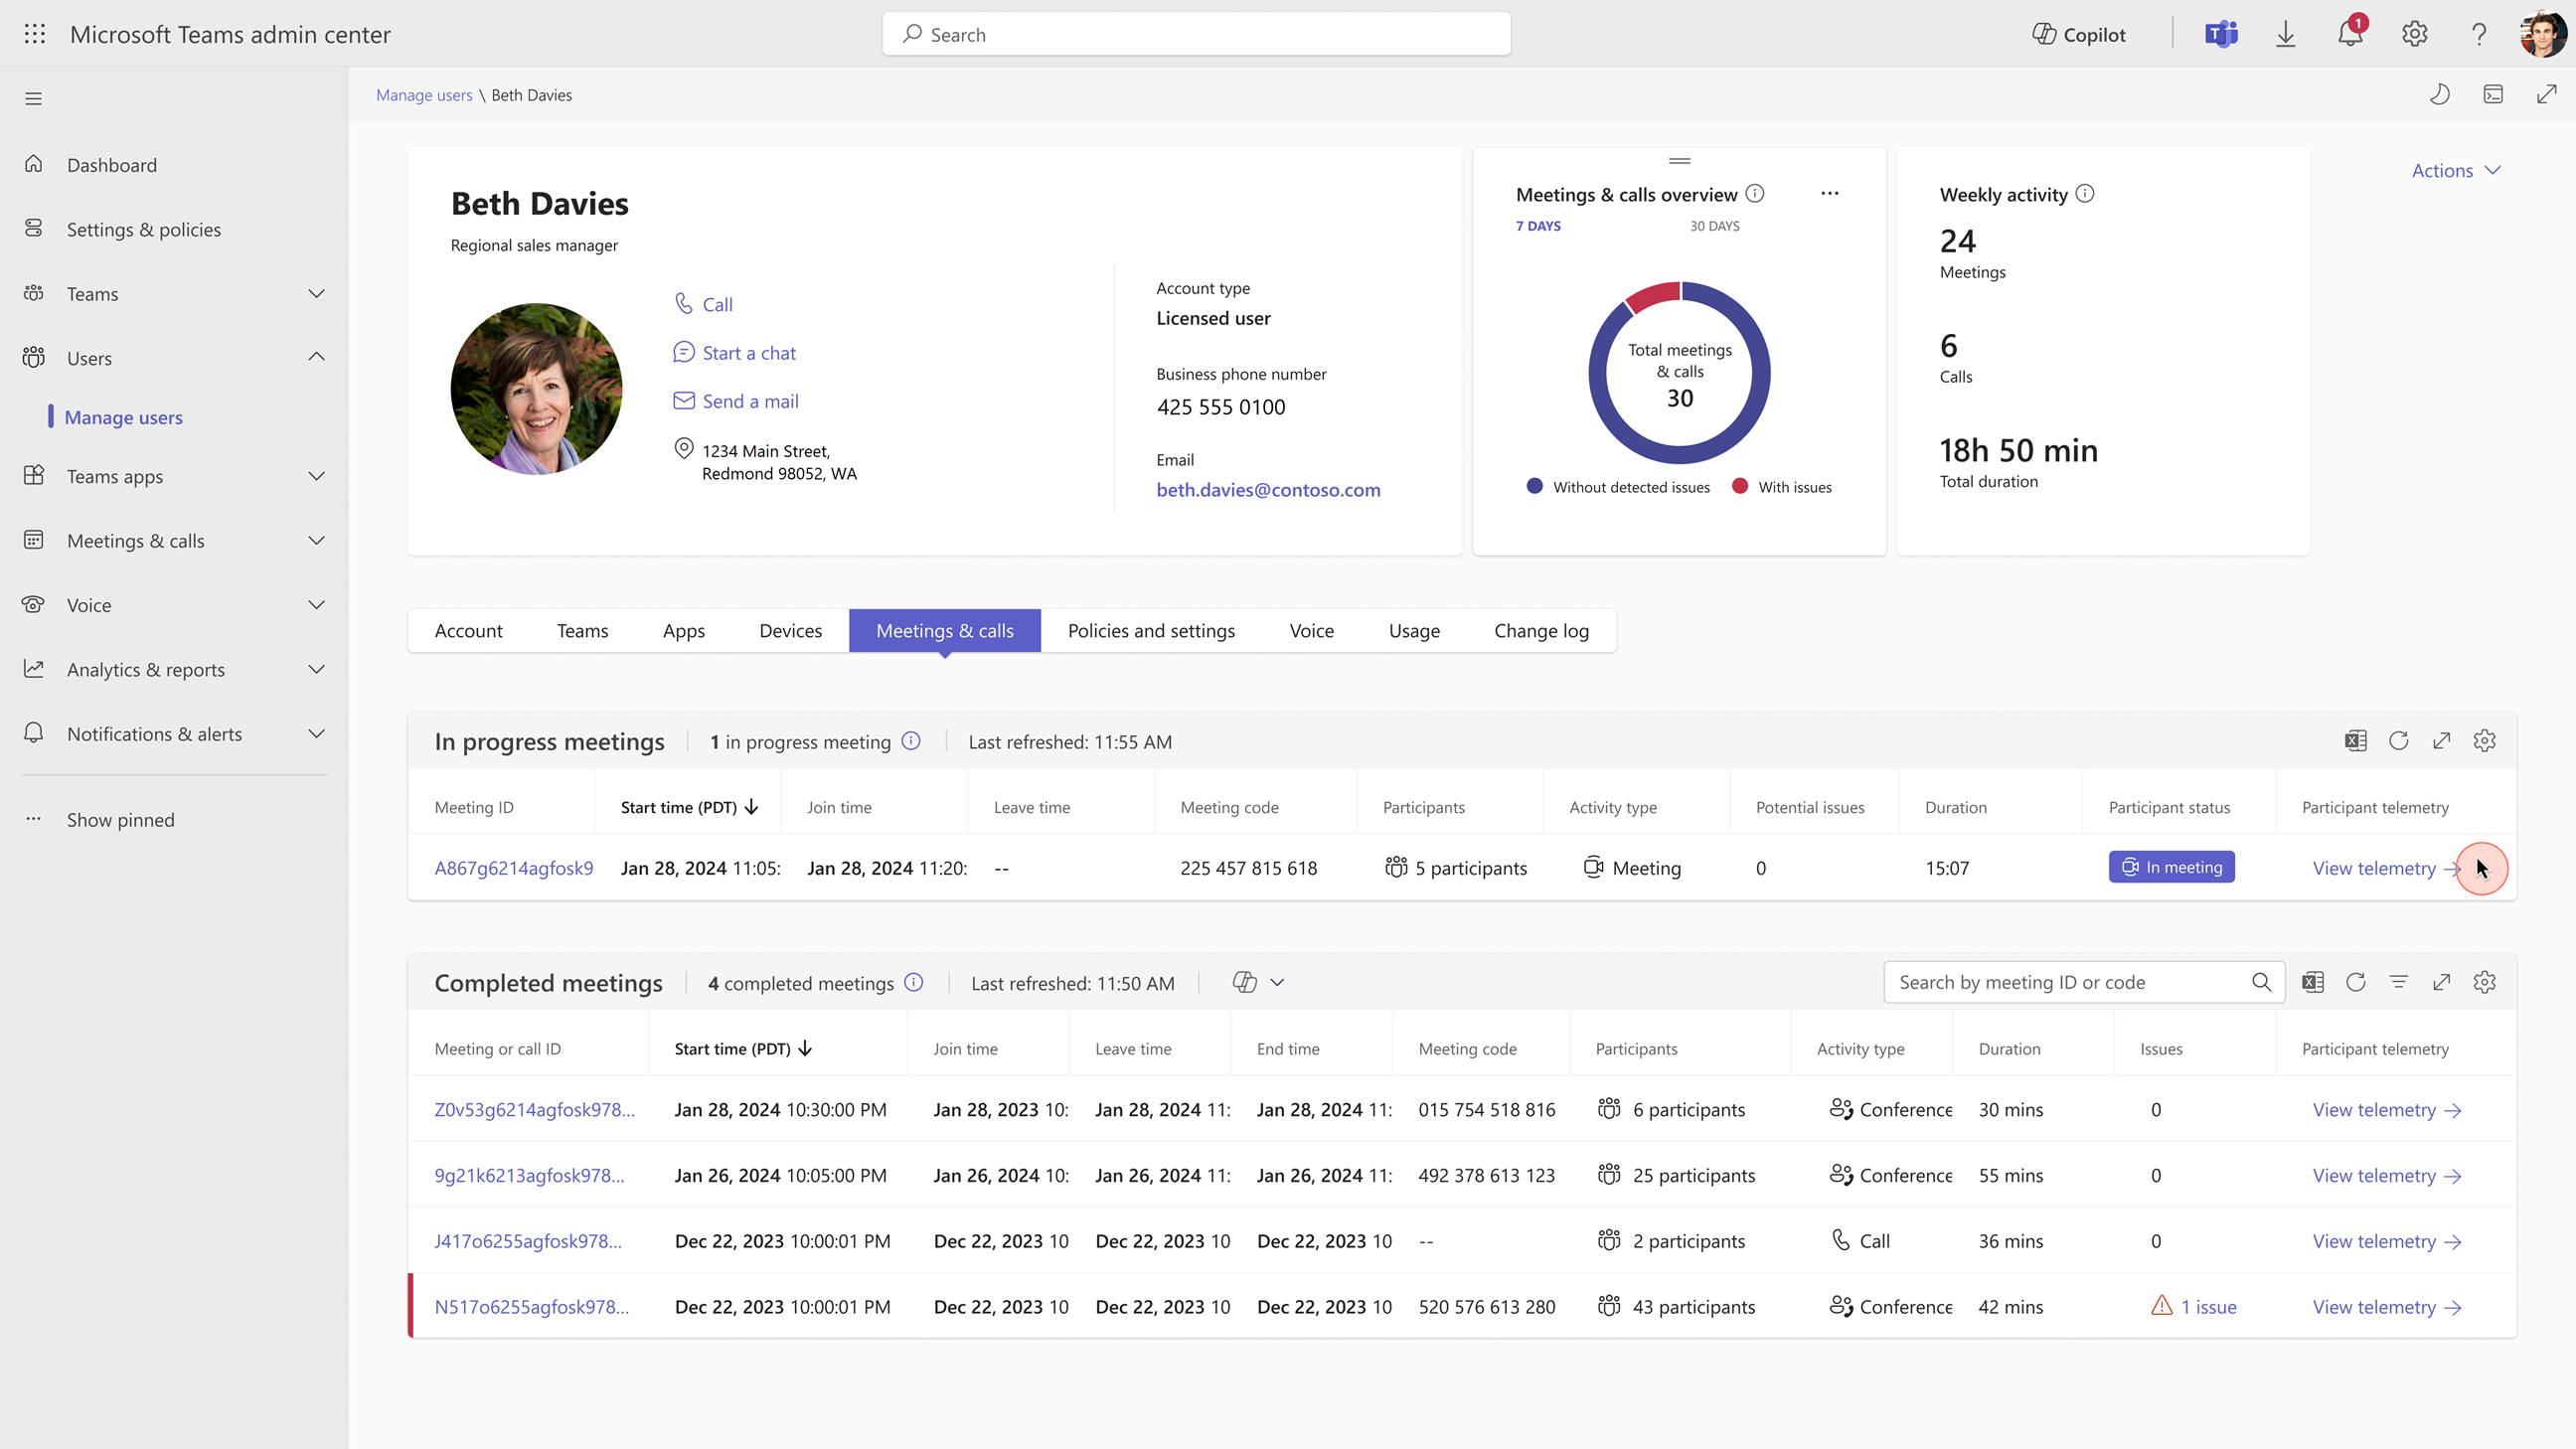Export in progress meetings to Excel

pos(2355,741)
